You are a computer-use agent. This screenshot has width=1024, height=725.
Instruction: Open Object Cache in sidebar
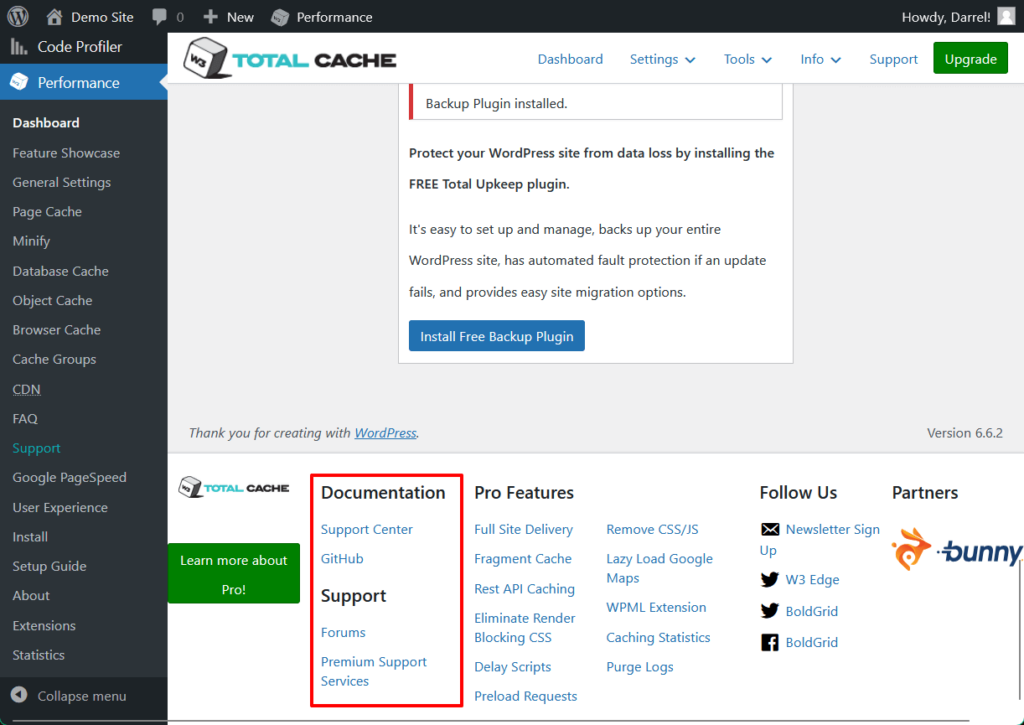pyautogui.click(x=52, y=300)
